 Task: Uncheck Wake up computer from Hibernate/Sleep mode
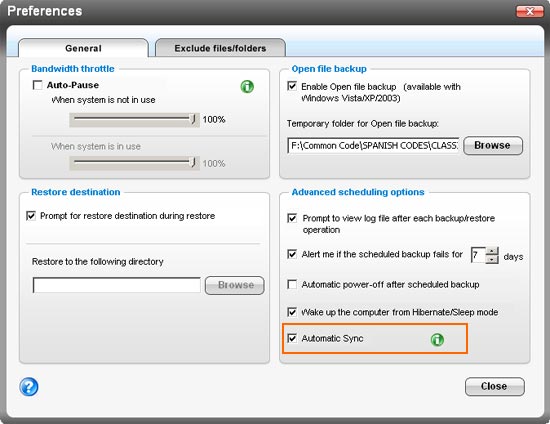pos(292,312)
